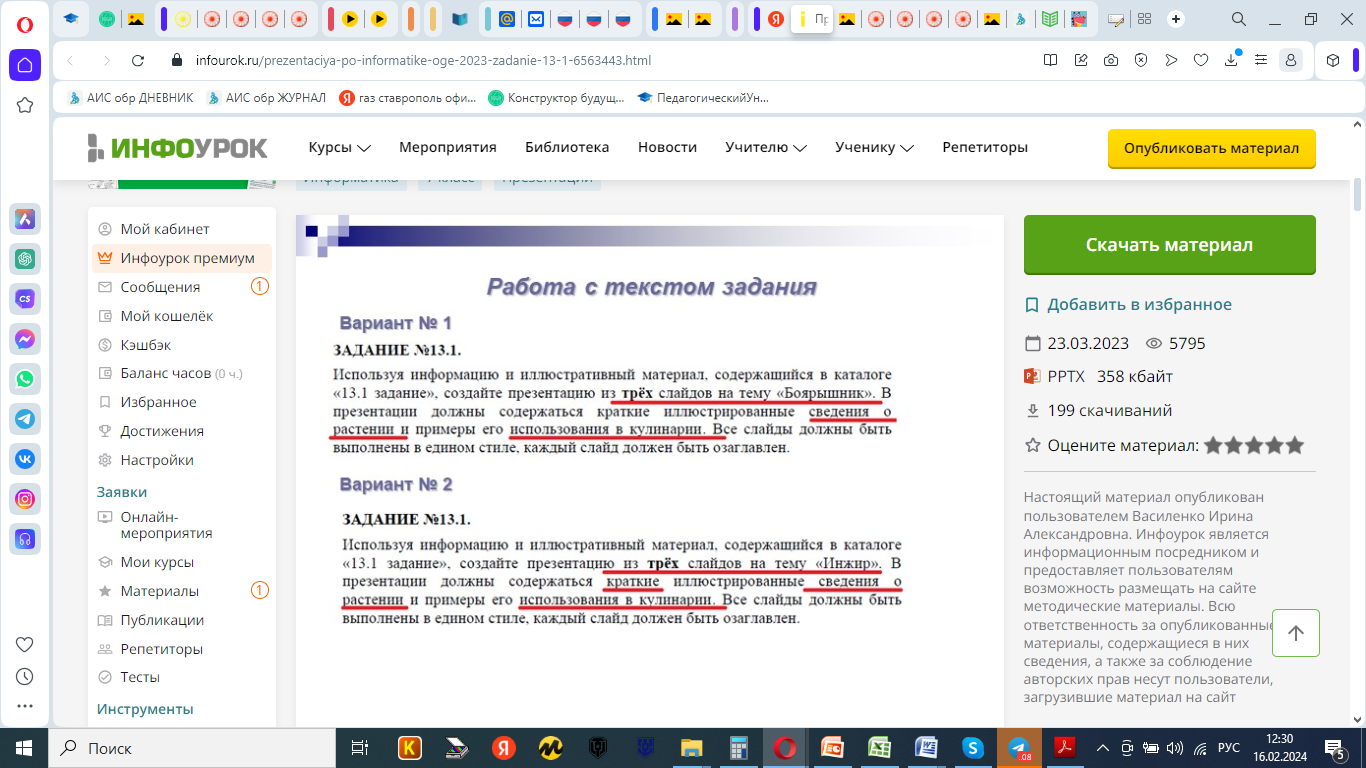Image resolution: width=1366 pixels, height=768 pixels.
Task: Expand the Учителю dropdown menu
Action: (766, 147)
